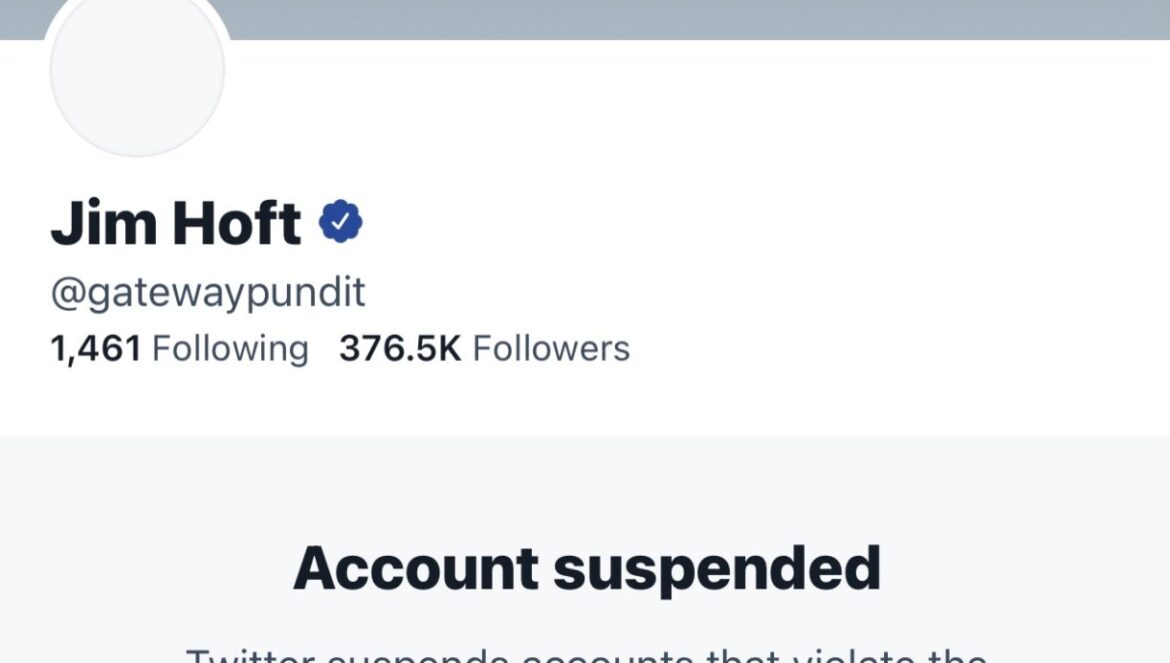Click the Account suspended heading

pyautogui.click(x=586, y=570)
